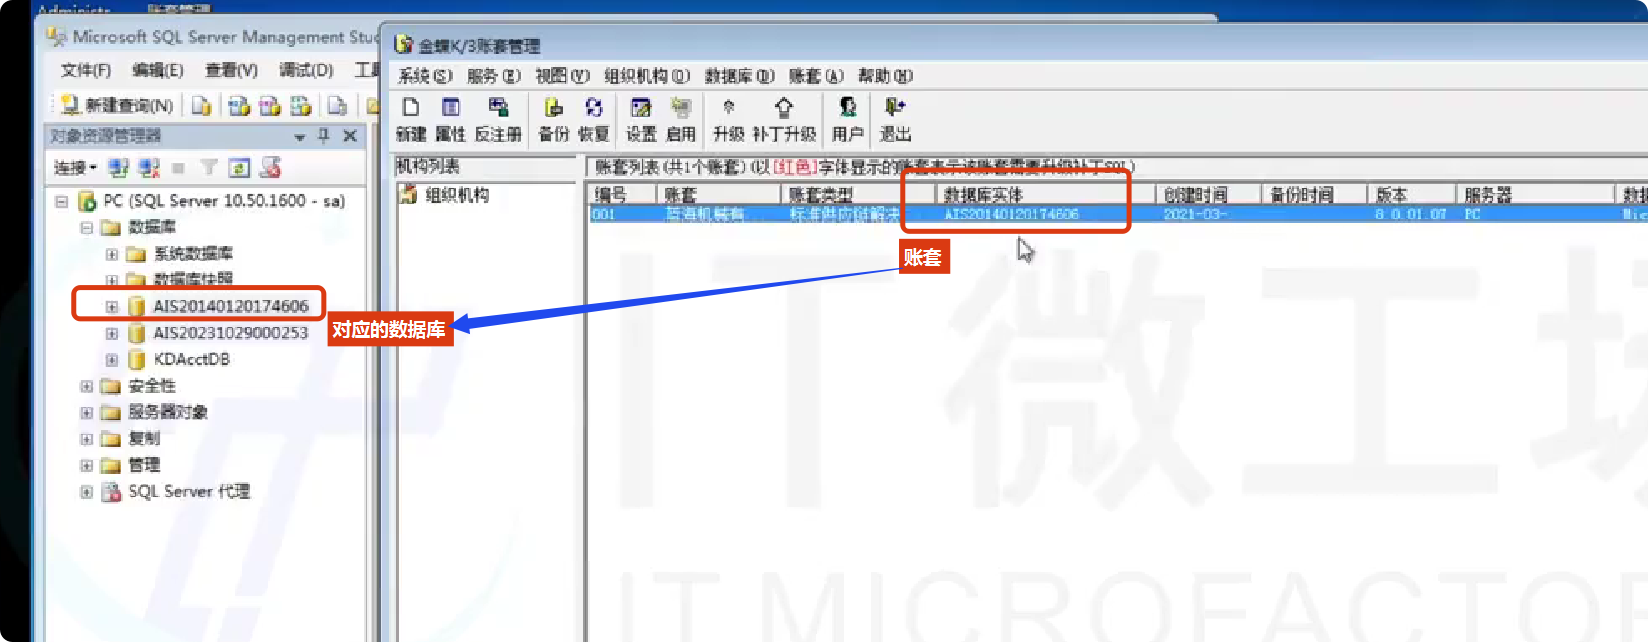Click the 启用 (Enable) toolbar icon
1648x642 pixels.
tap(681, 119)
